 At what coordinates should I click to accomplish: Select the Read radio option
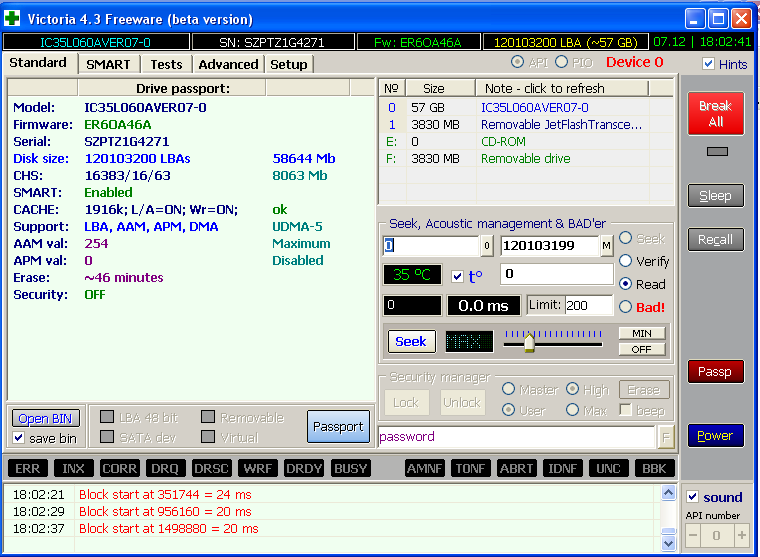625,284
